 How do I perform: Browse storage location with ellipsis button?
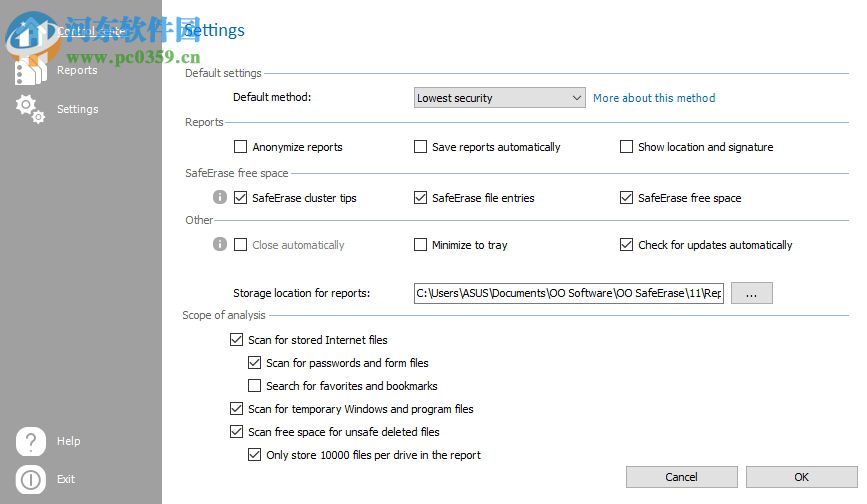click(752, 293)
